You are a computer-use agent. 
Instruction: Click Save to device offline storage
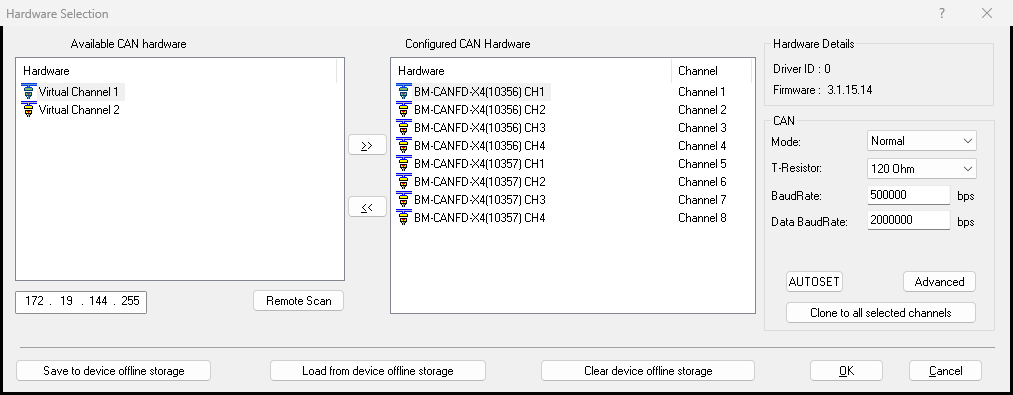click(114, 371)
